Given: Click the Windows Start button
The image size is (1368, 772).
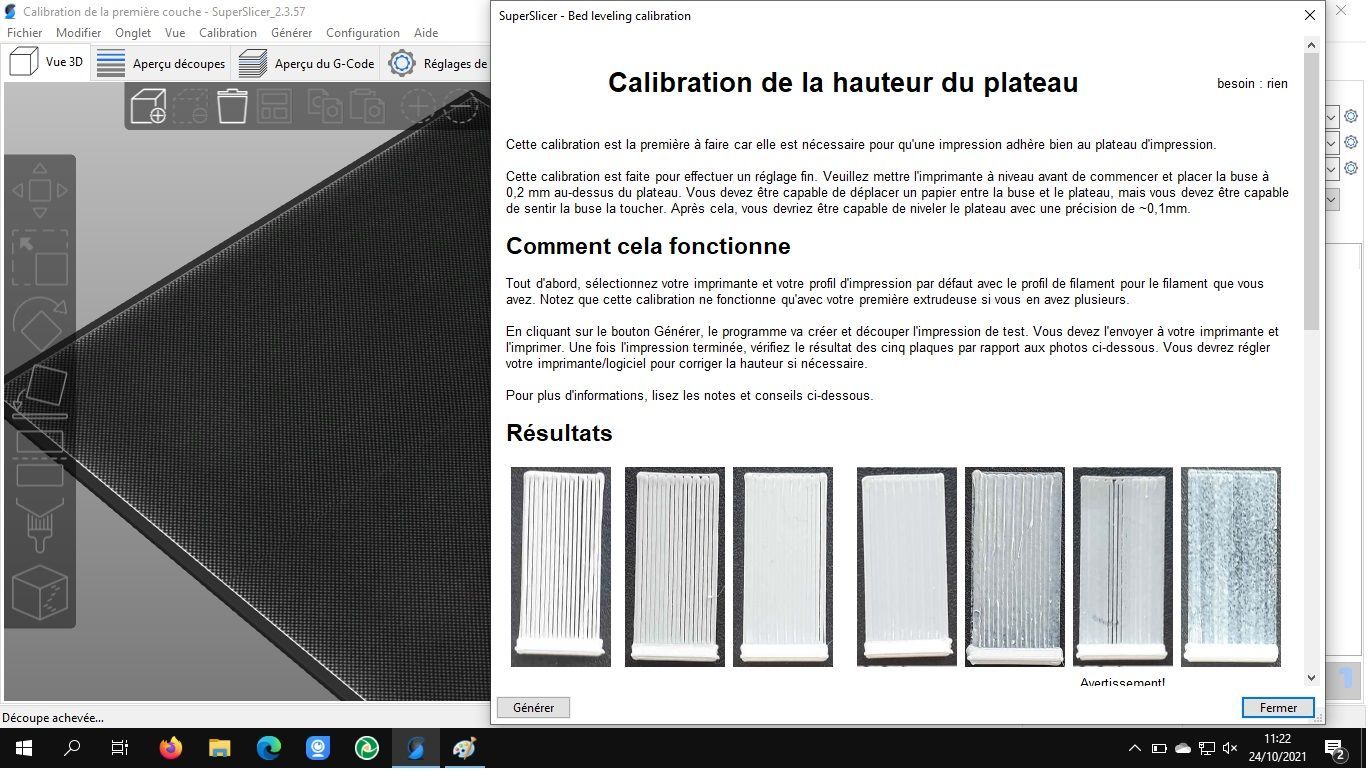Looking at the screenshot, I should click(24, 748).
